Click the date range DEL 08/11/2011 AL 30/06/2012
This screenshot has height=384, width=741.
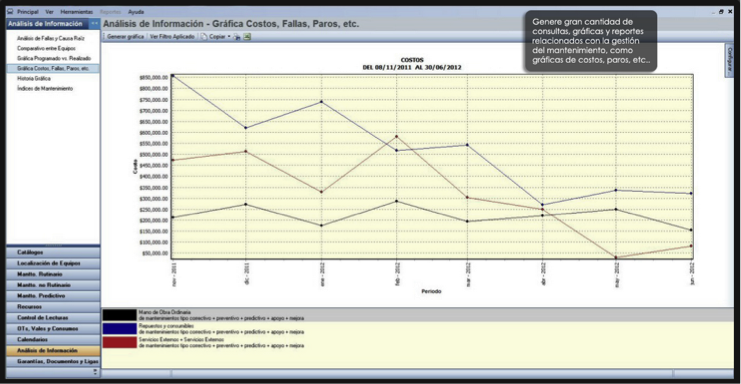click(x=412, y=67)
